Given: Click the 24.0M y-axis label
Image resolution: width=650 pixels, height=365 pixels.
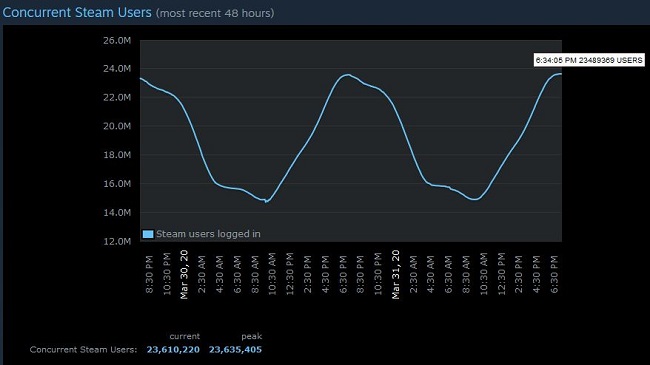Looking at the screenshot, I should click(117, 68).
